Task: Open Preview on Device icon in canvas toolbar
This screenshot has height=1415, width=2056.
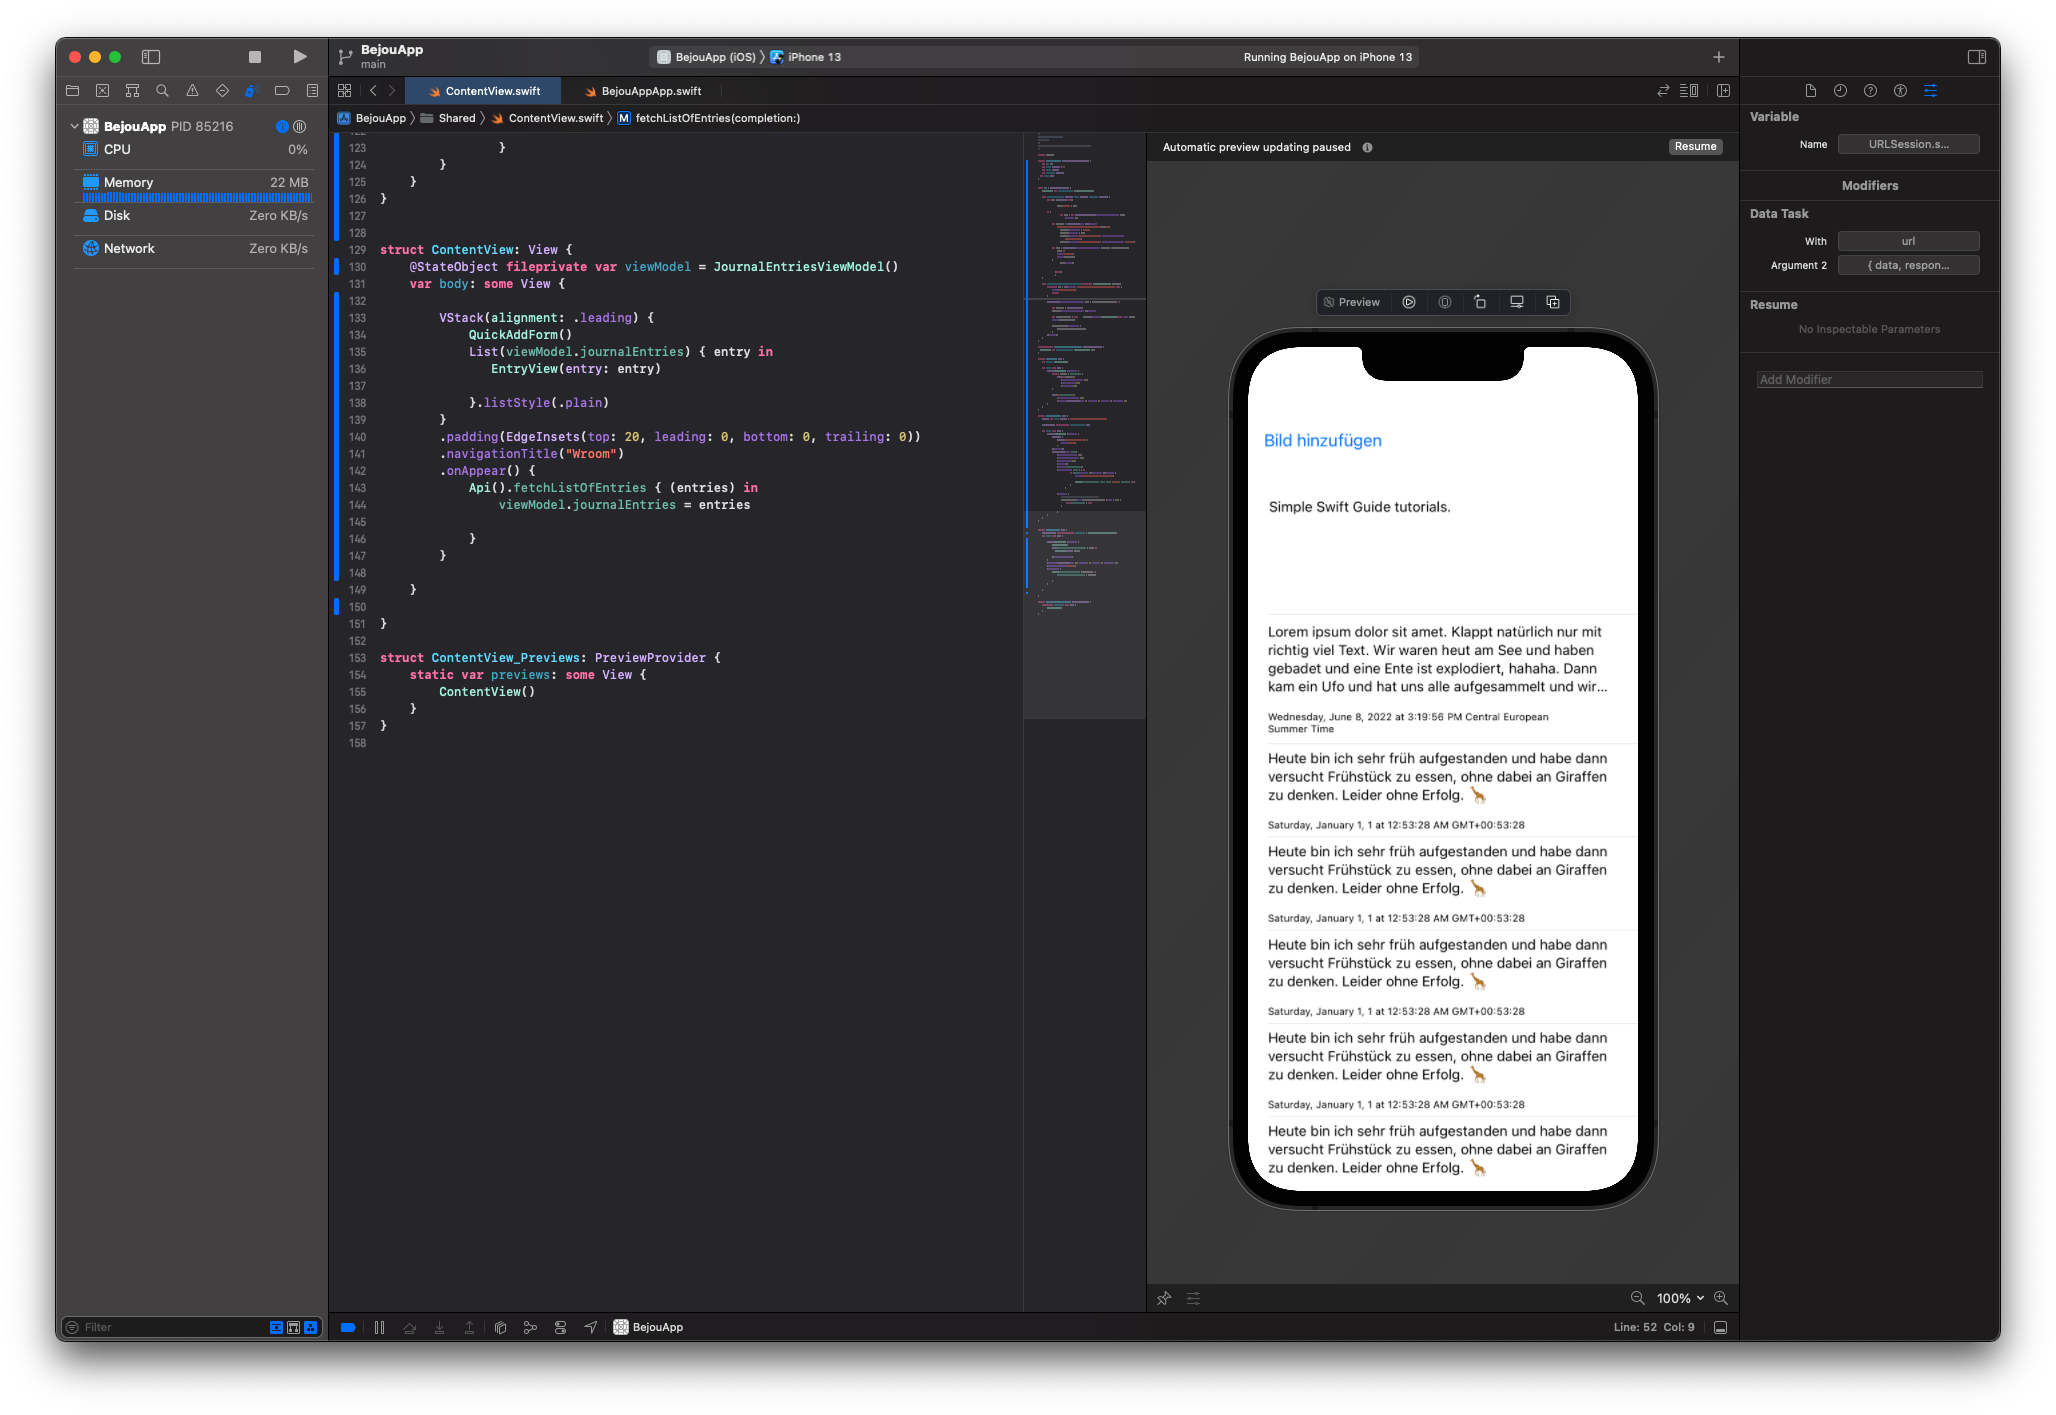Action: (x=1517, y=302)
